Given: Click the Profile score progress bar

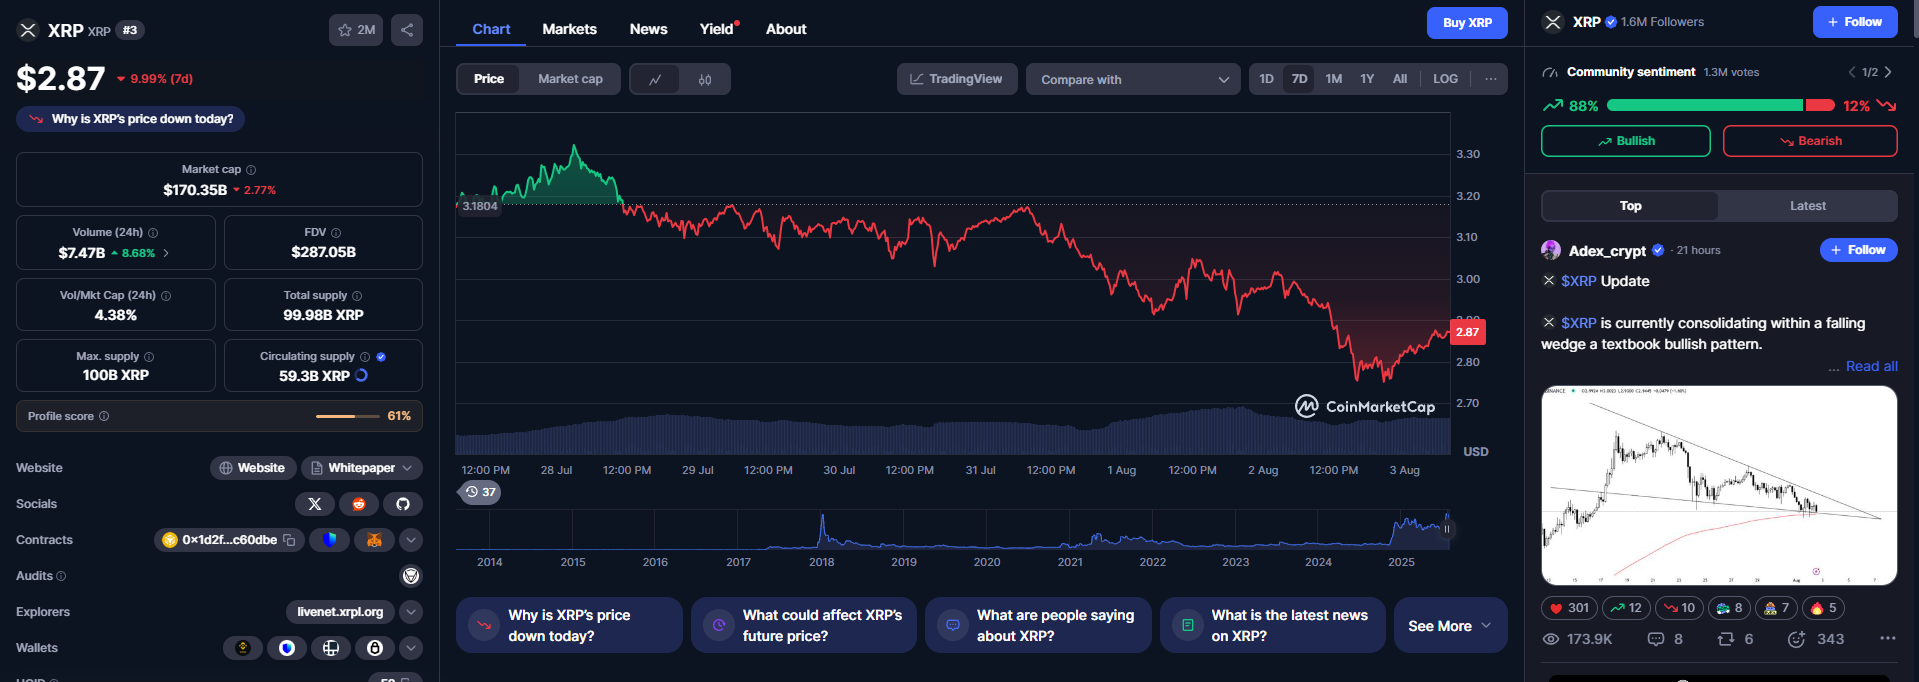Looking at the screenshot, I should pyautogui.click(x=349, y=416).
